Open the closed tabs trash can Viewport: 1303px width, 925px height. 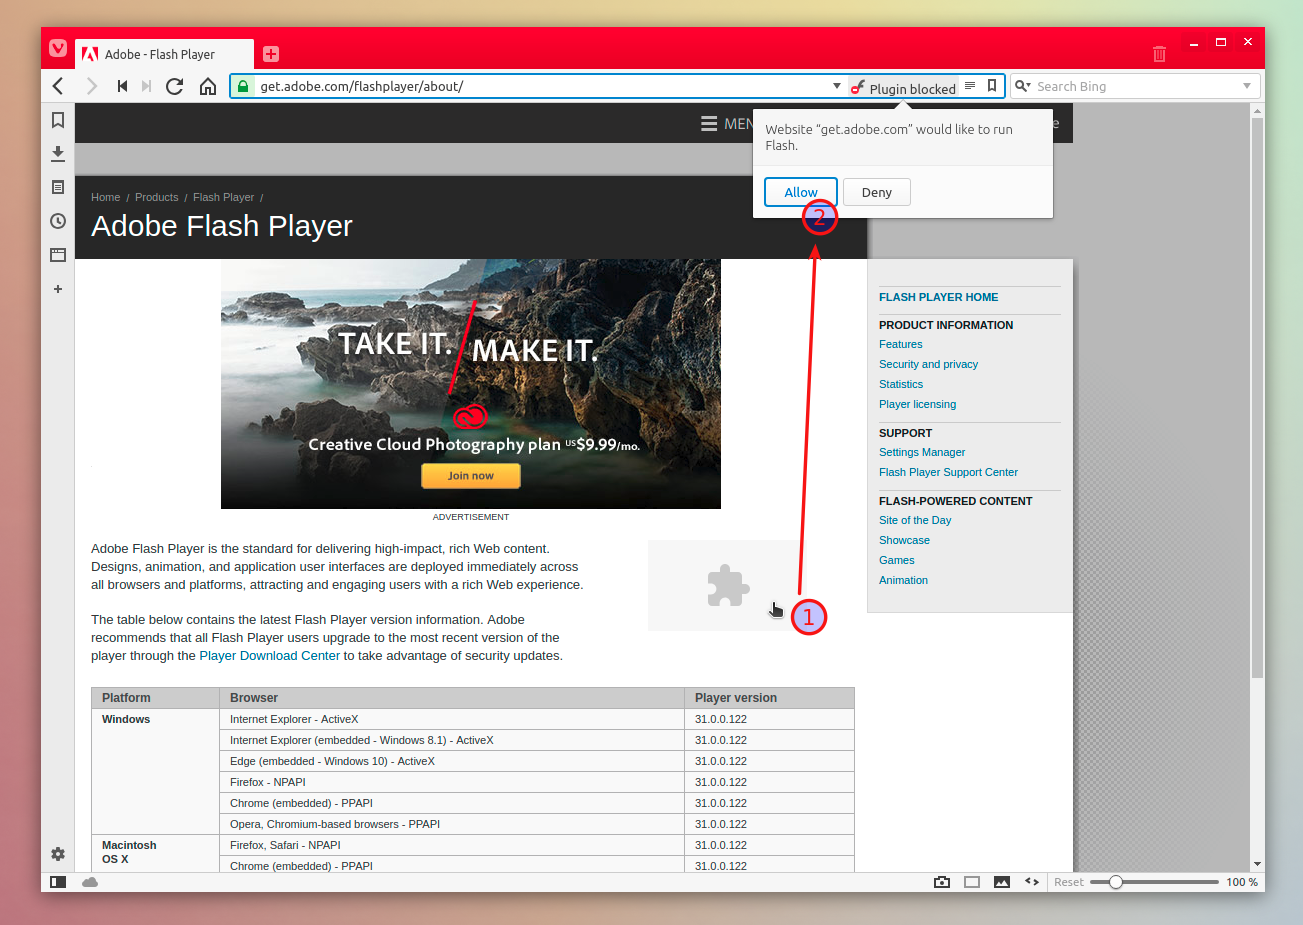point(1159,54)
